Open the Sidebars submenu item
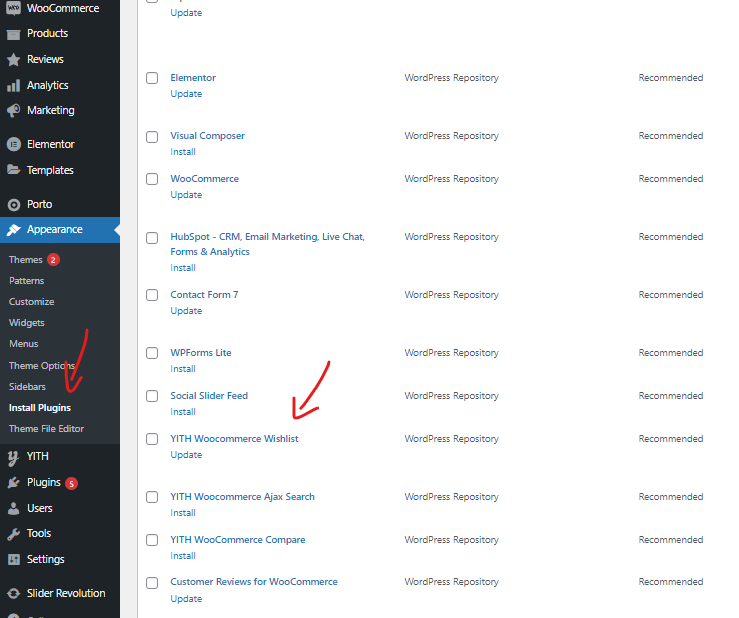Viewport: 739px width, 618px height. click(27, 387)
